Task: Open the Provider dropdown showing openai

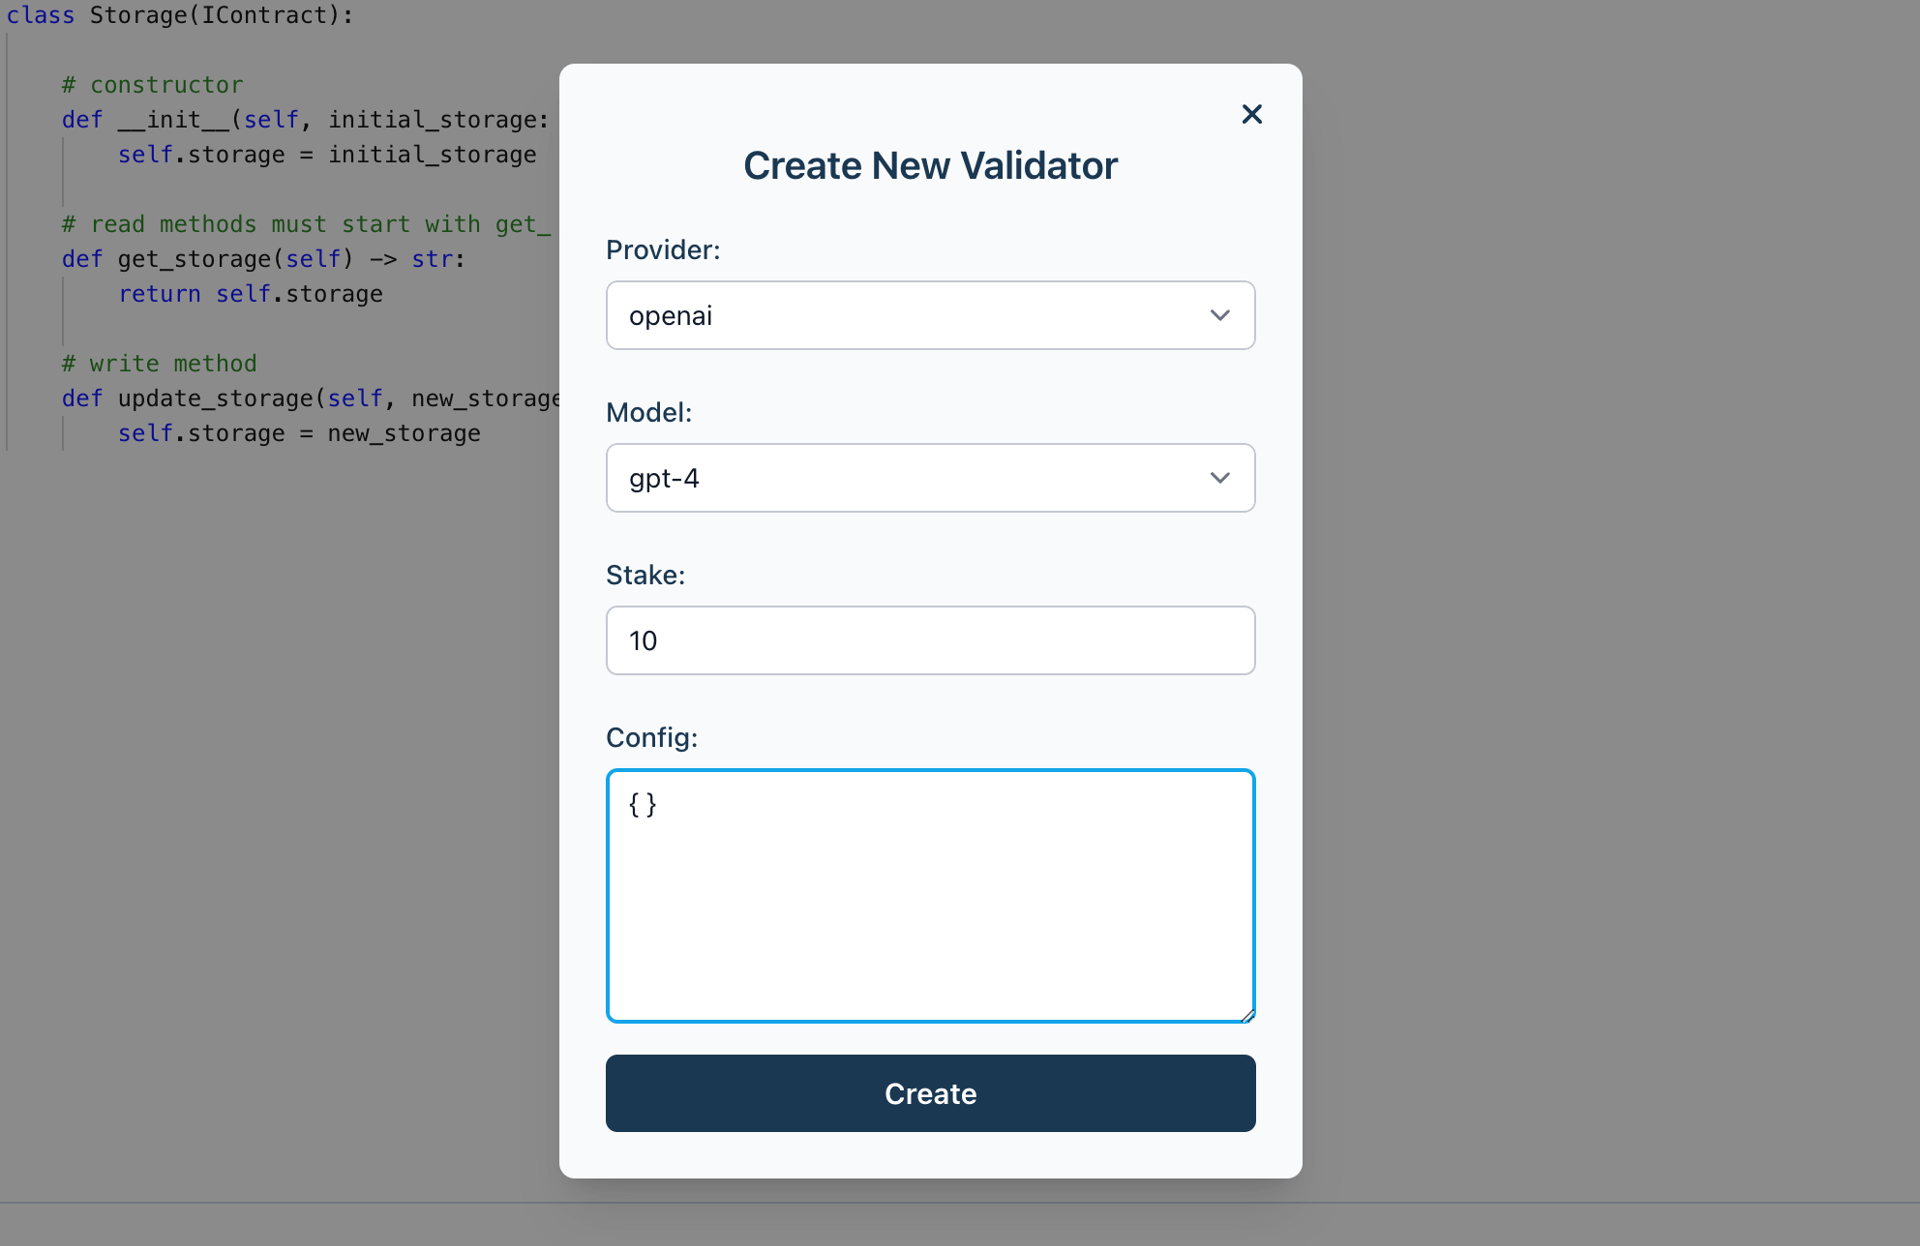Action: click(x=910, y=315)
